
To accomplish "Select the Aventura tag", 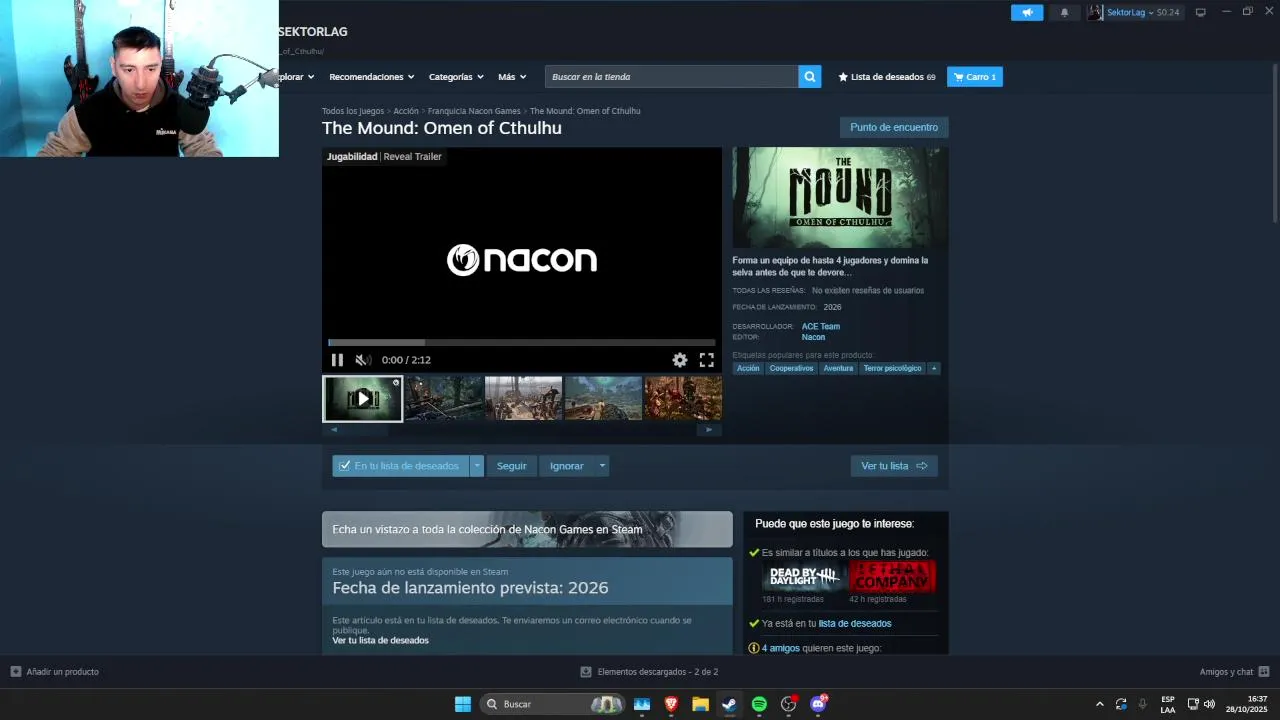I will 838,368.
